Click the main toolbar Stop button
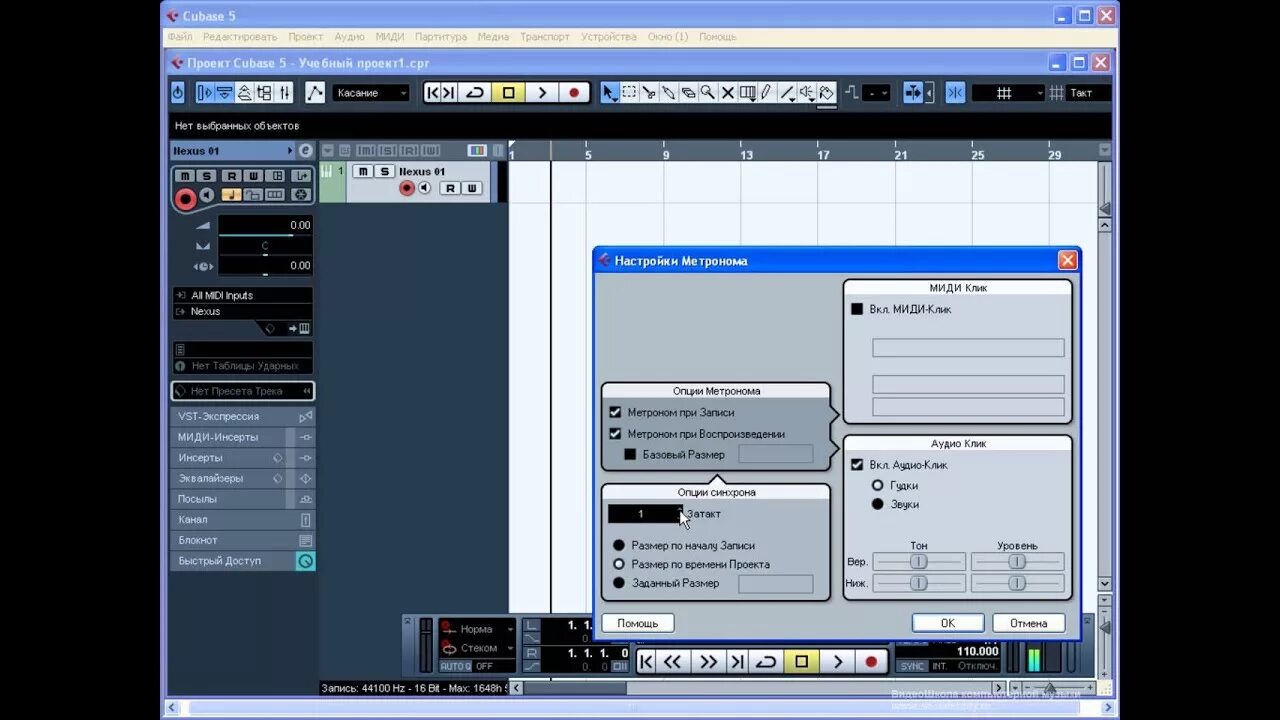This screenshot has height=720, width=1280. pyautogui.click(x=508, y=93)
